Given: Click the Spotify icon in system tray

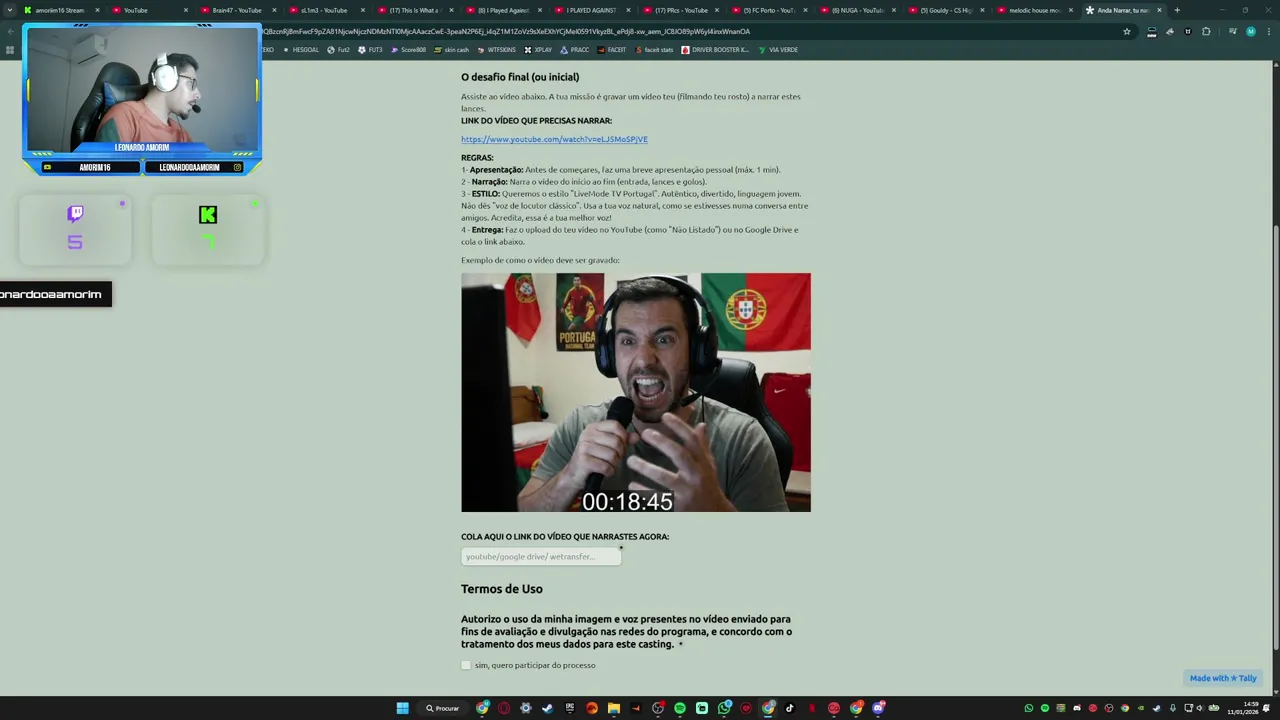Looking at the screenshot, I should [x=1045, y=708].
